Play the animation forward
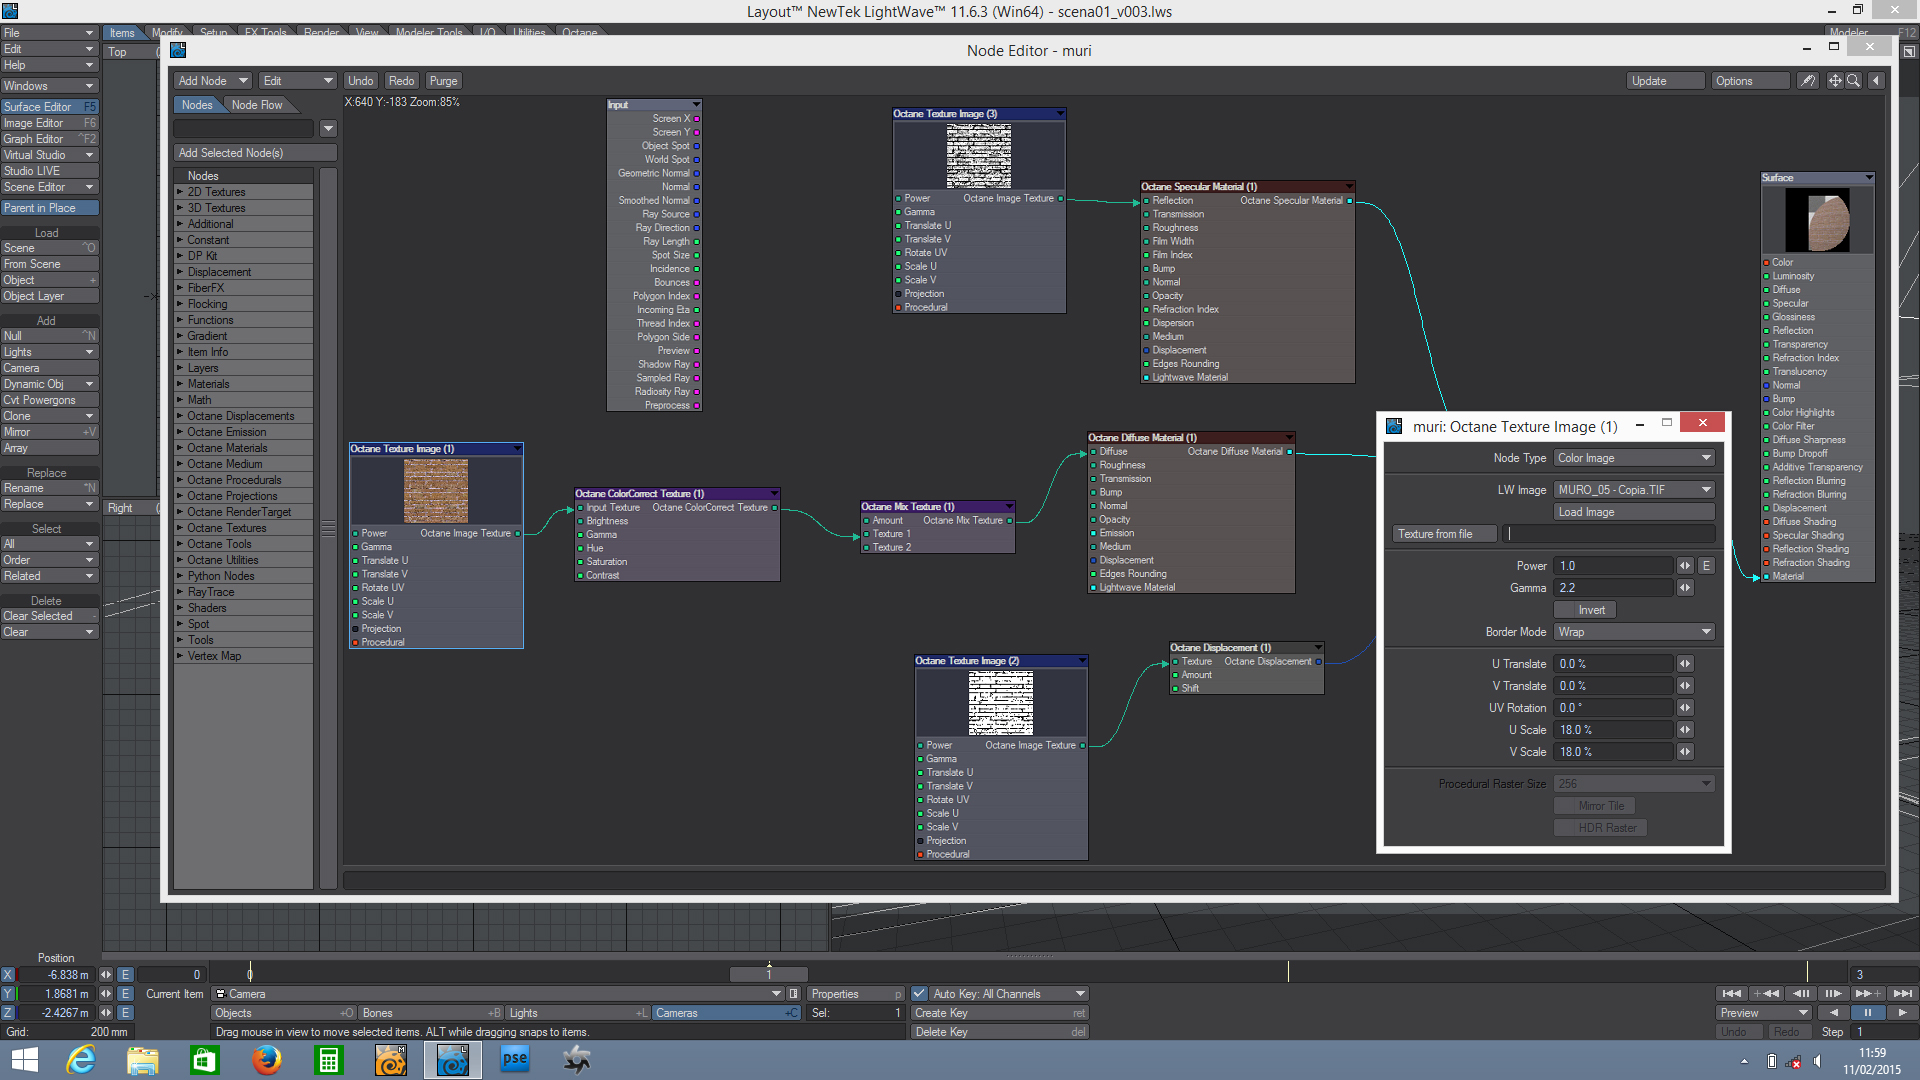The height and width of the screenshot is (1080, 1920). (1902, 1013)
